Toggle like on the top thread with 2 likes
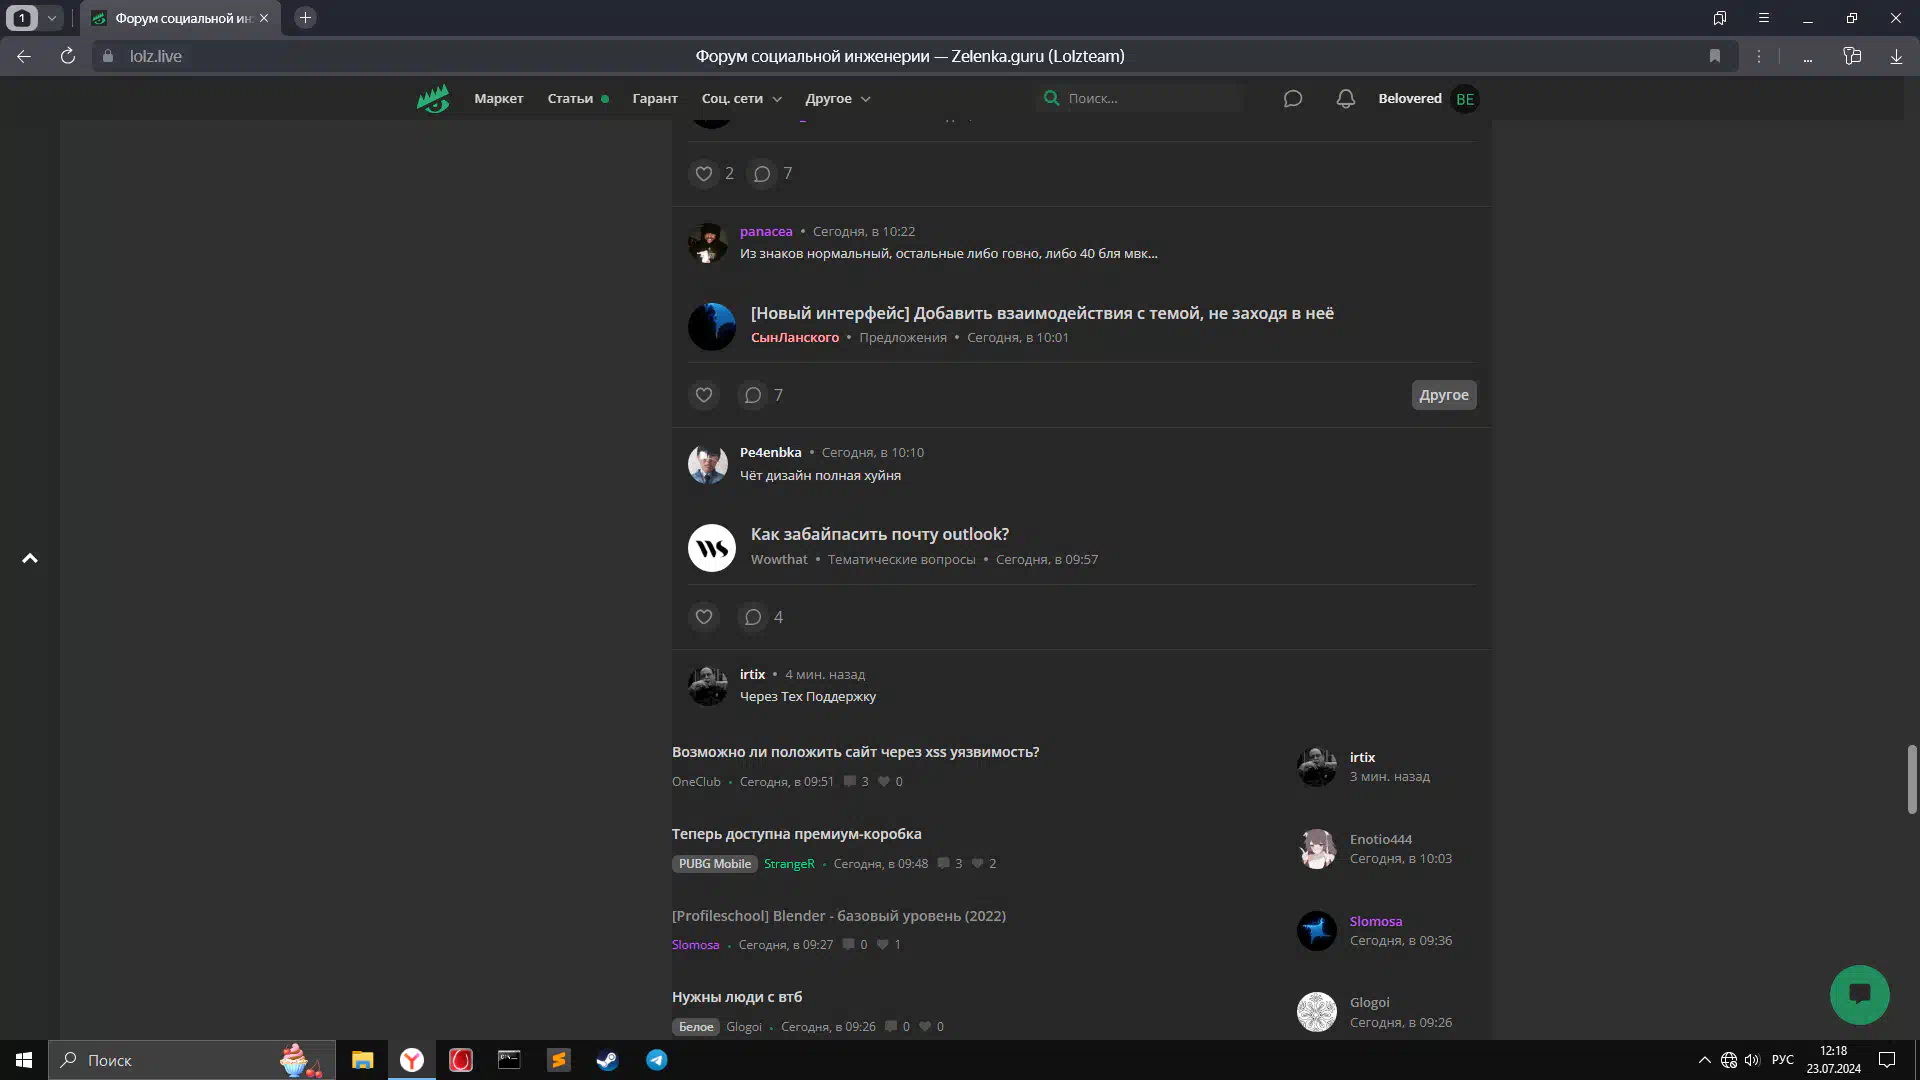This screenshot has height=1080, width=1920. coord(704,173)
